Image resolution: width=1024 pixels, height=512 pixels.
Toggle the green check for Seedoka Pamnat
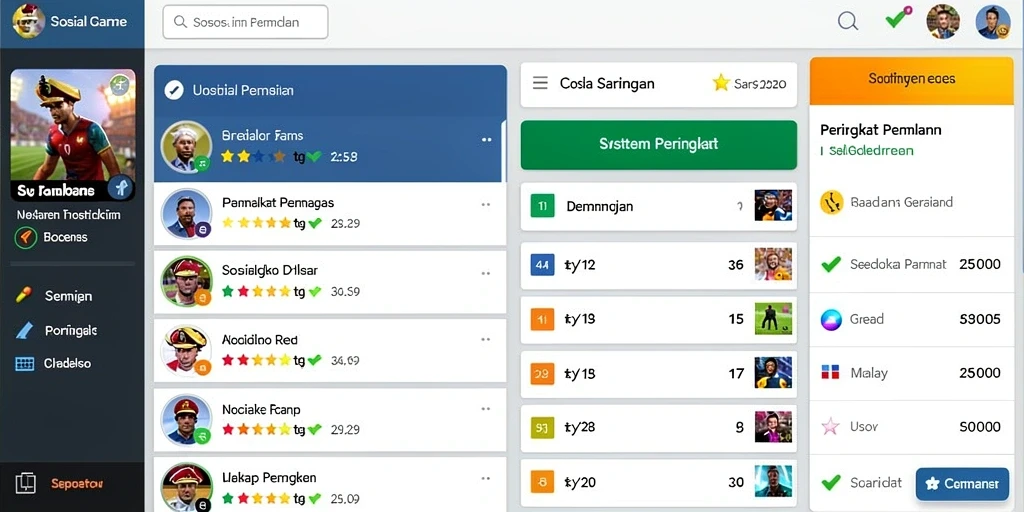[x=831, y=264]
